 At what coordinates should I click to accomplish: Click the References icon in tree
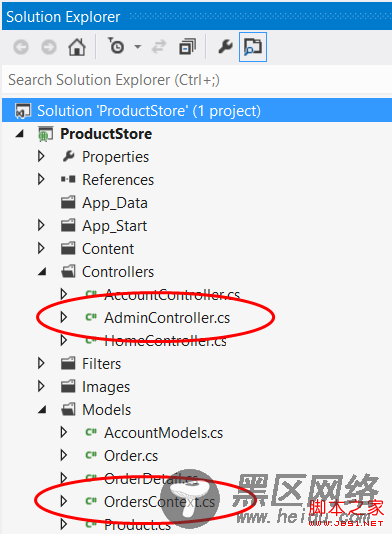[68, 179]
